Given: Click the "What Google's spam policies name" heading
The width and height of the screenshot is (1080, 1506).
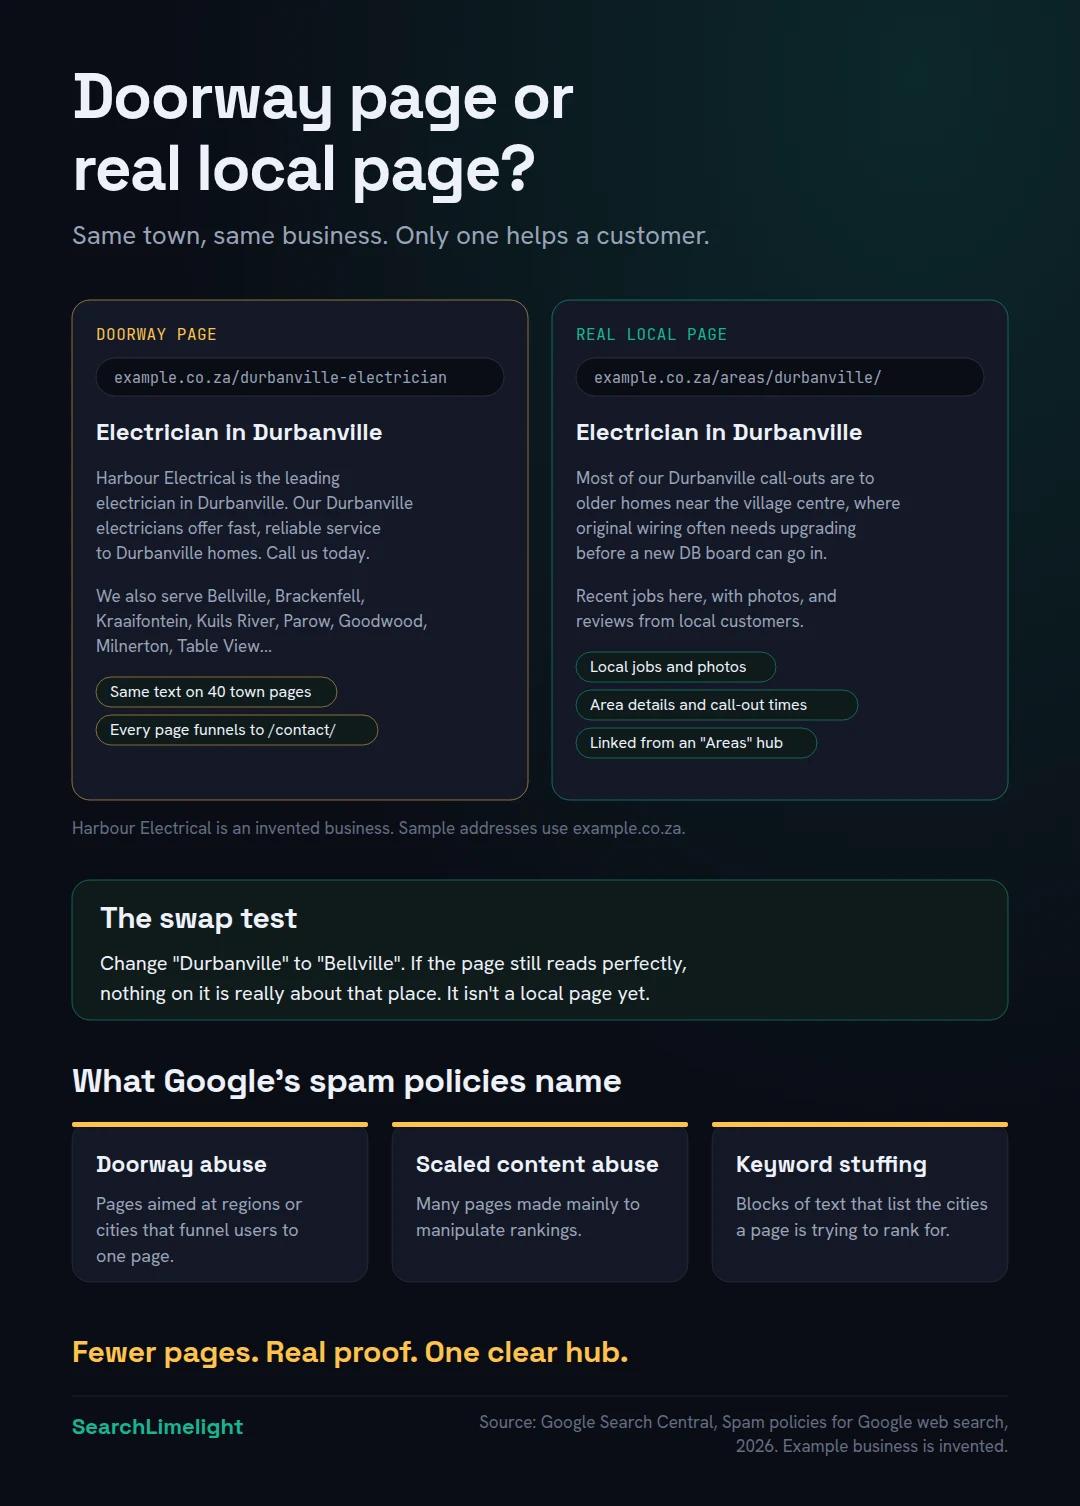Looking at the screenshot, I should (x=347, y=1081).
